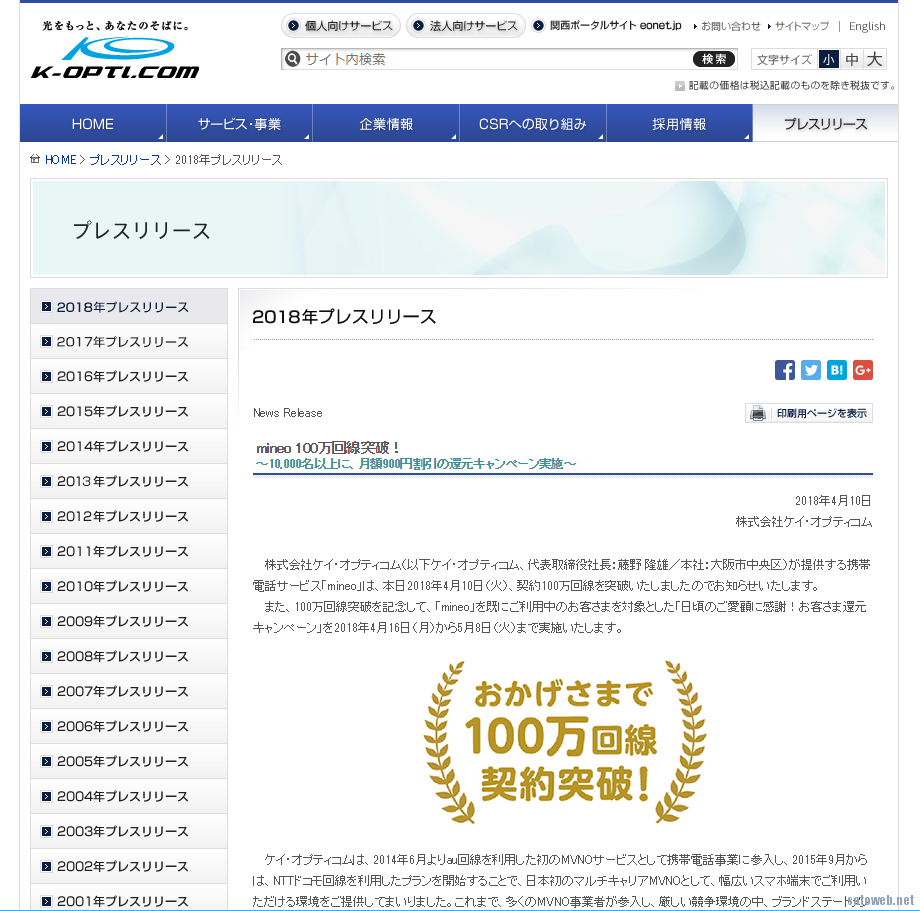
Task: Open 2012年プレスリリース in the sidebar
Action: [129, 516]
